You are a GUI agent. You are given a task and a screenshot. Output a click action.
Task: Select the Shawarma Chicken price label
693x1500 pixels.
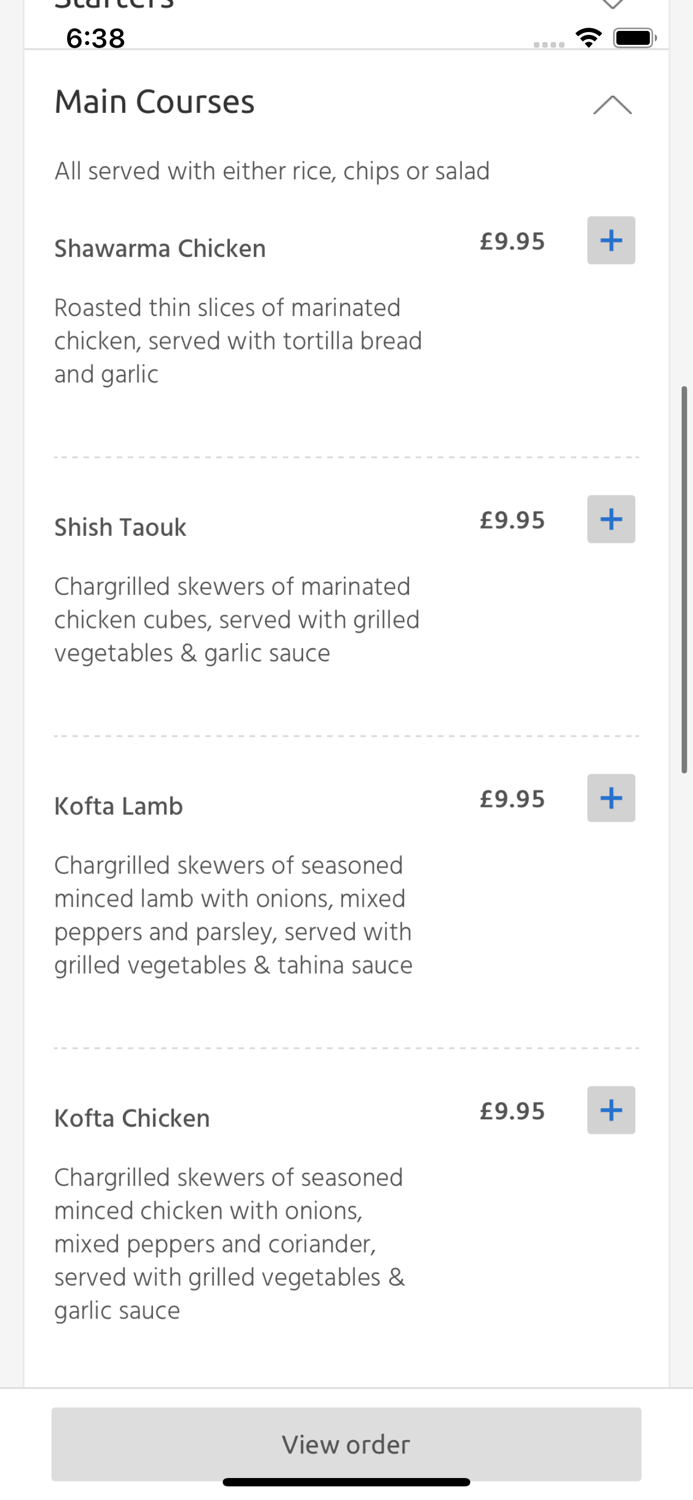512,241
